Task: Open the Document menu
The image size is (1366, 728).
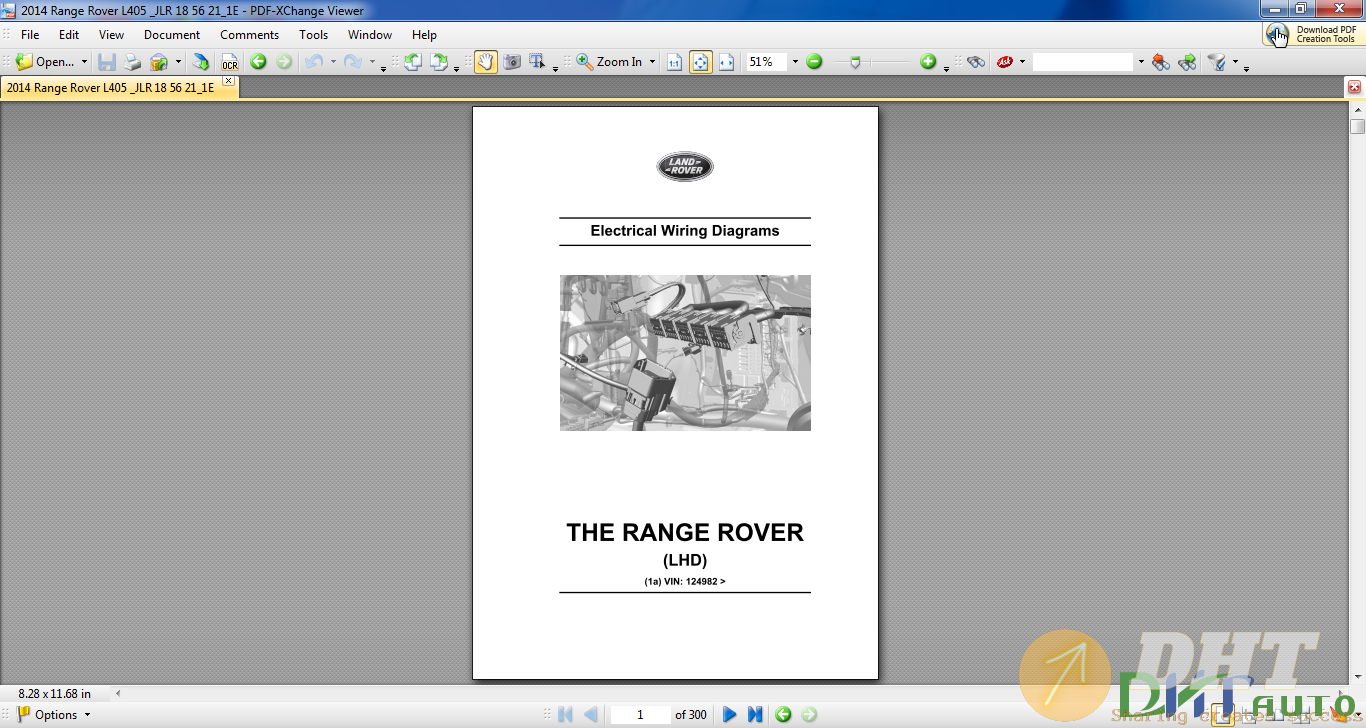Action: pyautogui.click(x=172, y=34)
